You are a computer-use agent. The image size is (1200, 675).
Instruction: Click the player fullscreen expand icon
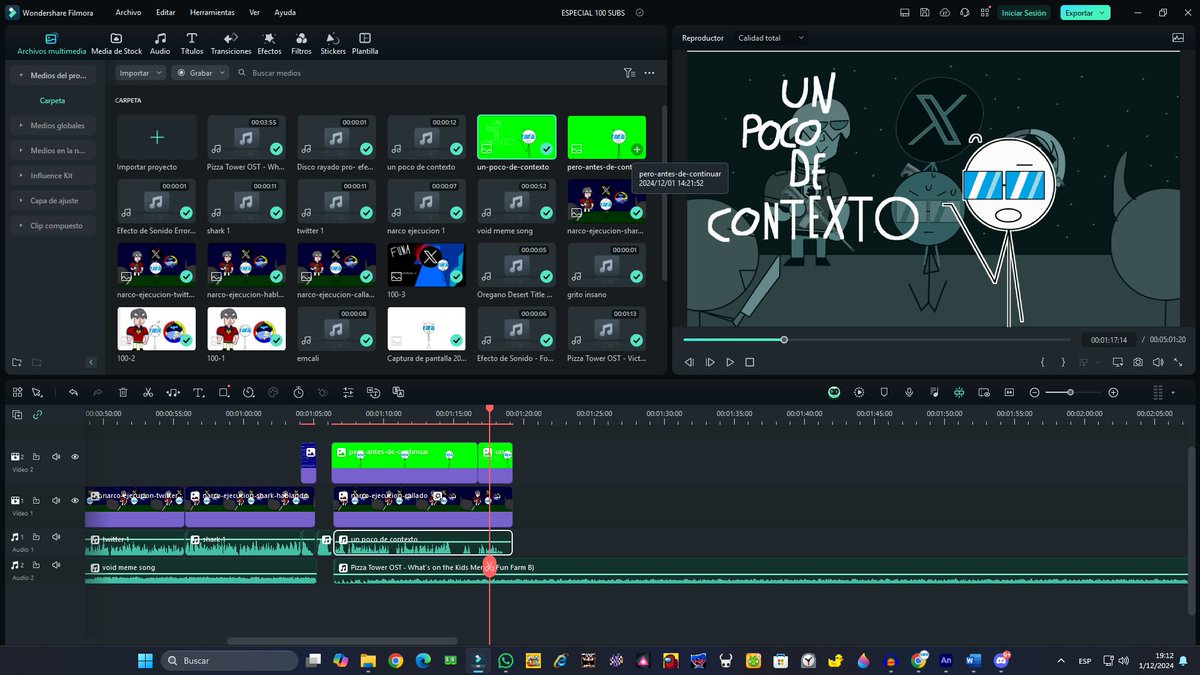click(1177, 362)
